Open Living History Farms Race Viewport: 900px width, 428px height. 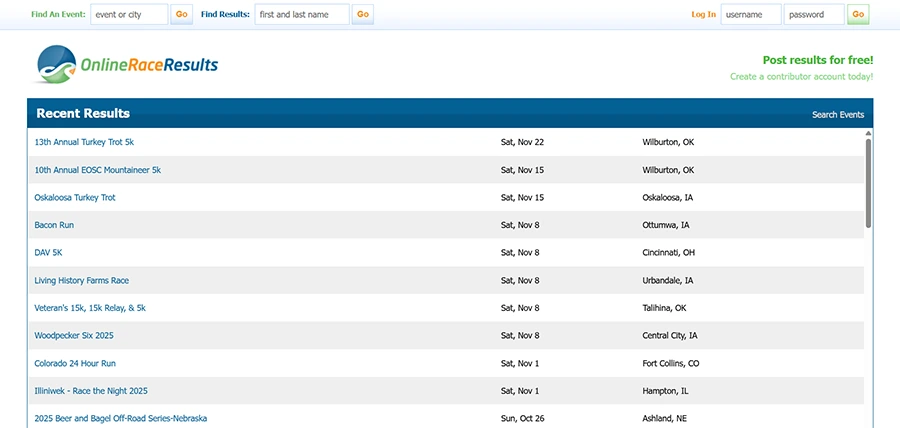coord(81,281)
